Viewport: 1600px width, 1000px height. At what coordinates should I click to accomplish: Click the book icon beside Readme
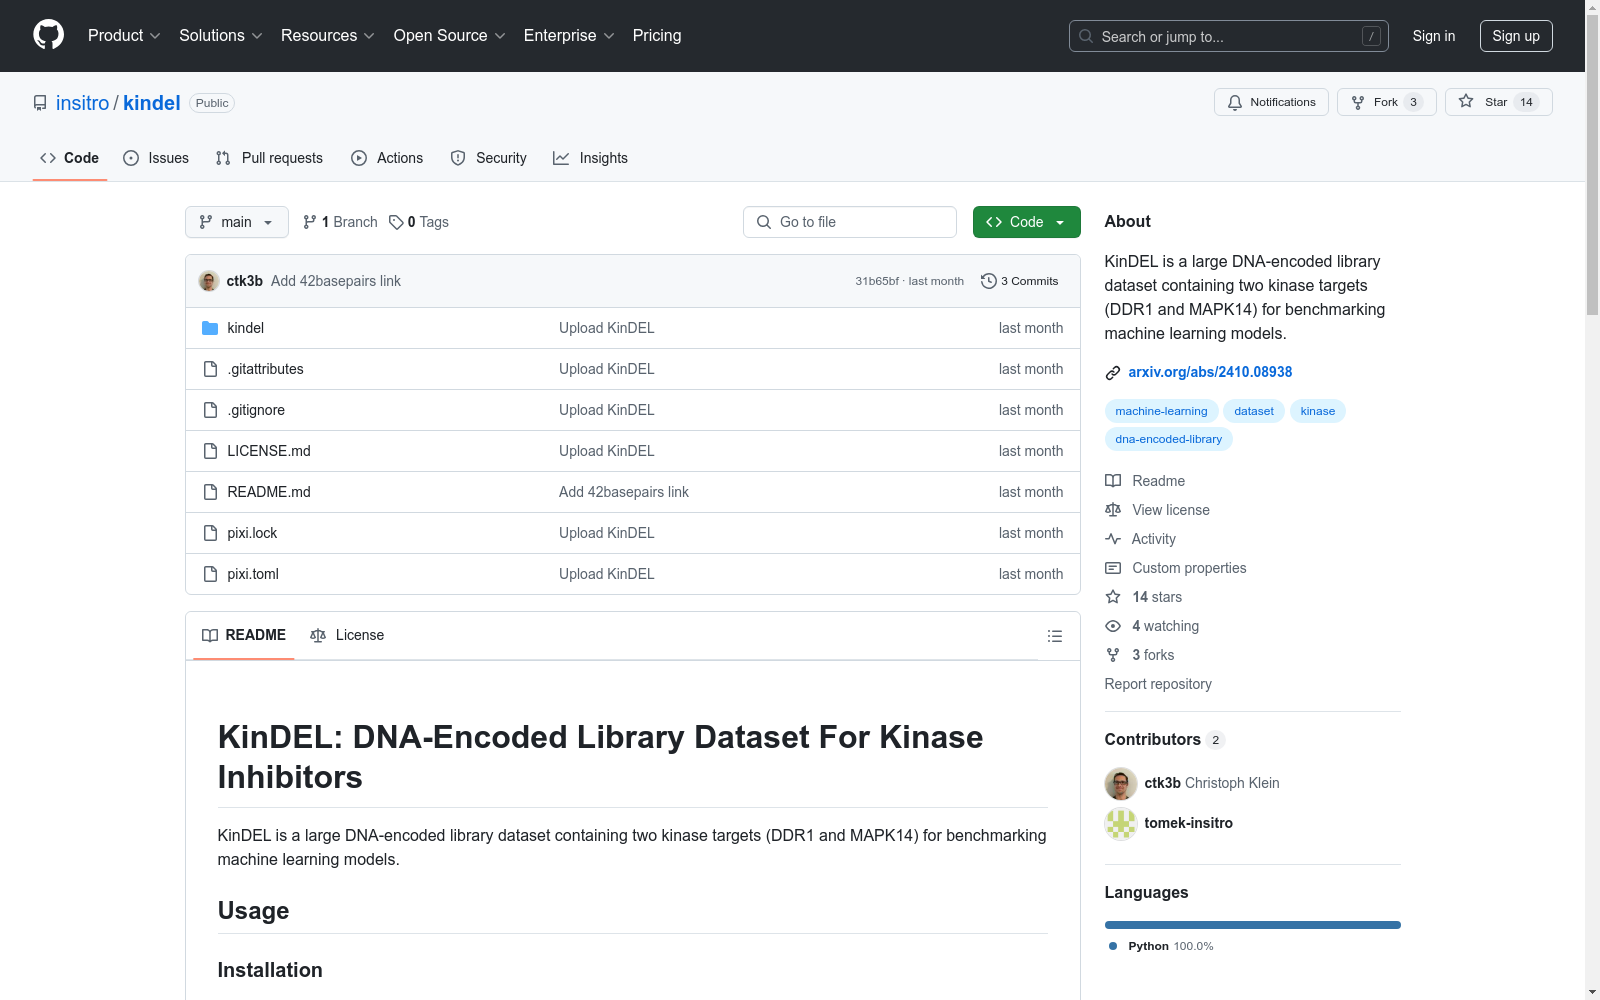(x=1113, y=481)
